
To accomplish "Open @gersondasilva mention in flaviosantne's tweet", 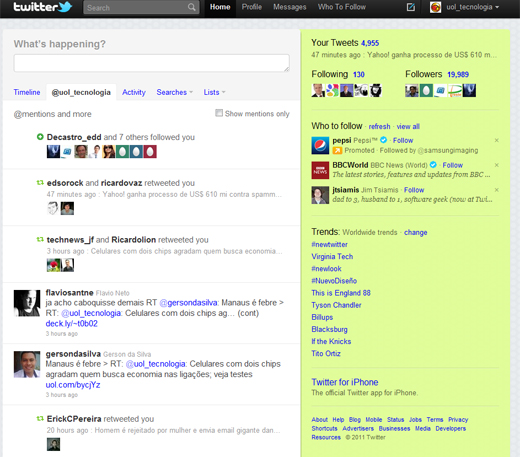I will [x=188, y=303].
